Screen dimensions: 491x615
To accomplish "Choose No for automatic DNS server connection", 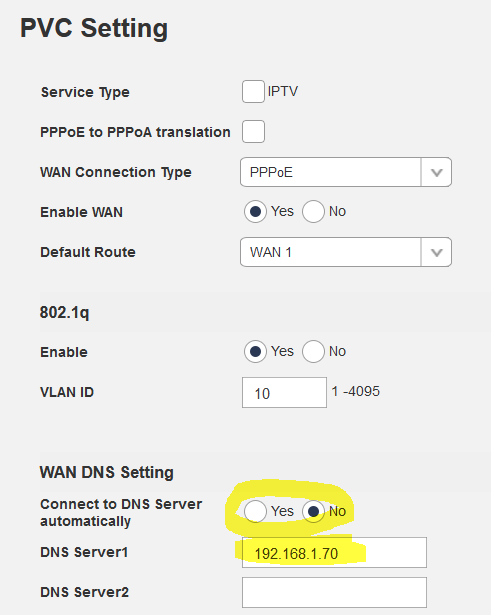I will [313, 511].
